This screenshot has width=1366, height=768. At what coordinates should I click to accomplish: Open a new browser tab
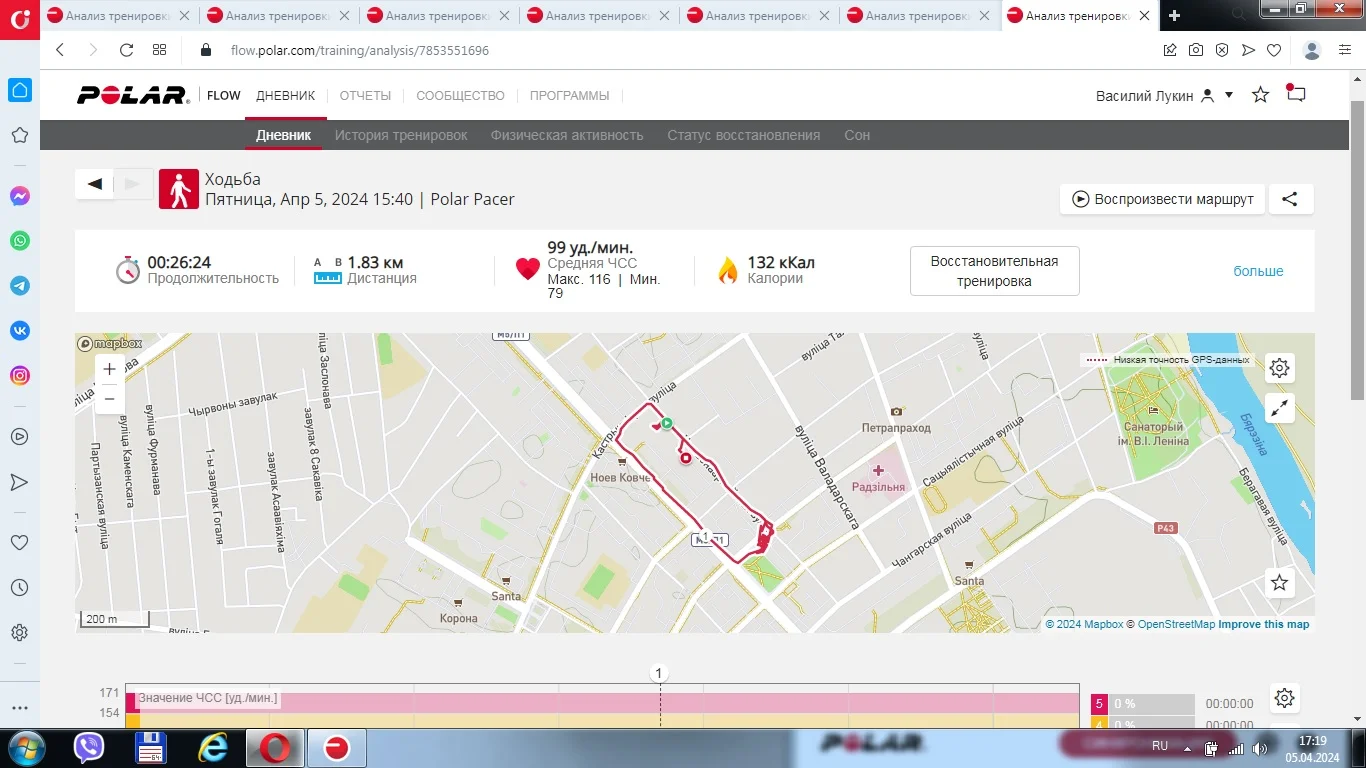(1174, 15)
